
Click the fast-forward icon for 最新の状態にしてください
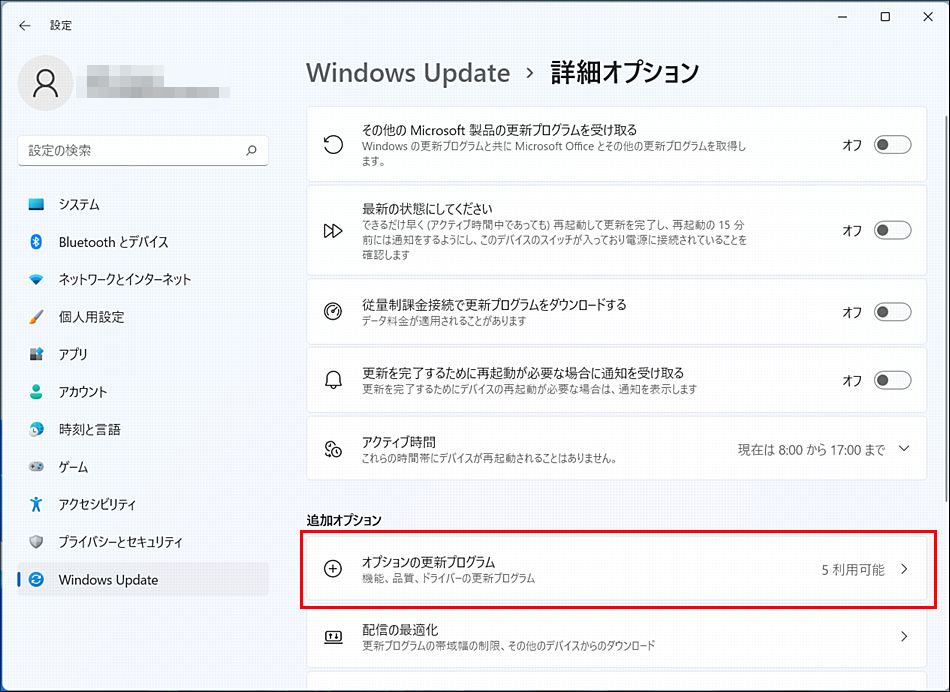tap(333, 231)
